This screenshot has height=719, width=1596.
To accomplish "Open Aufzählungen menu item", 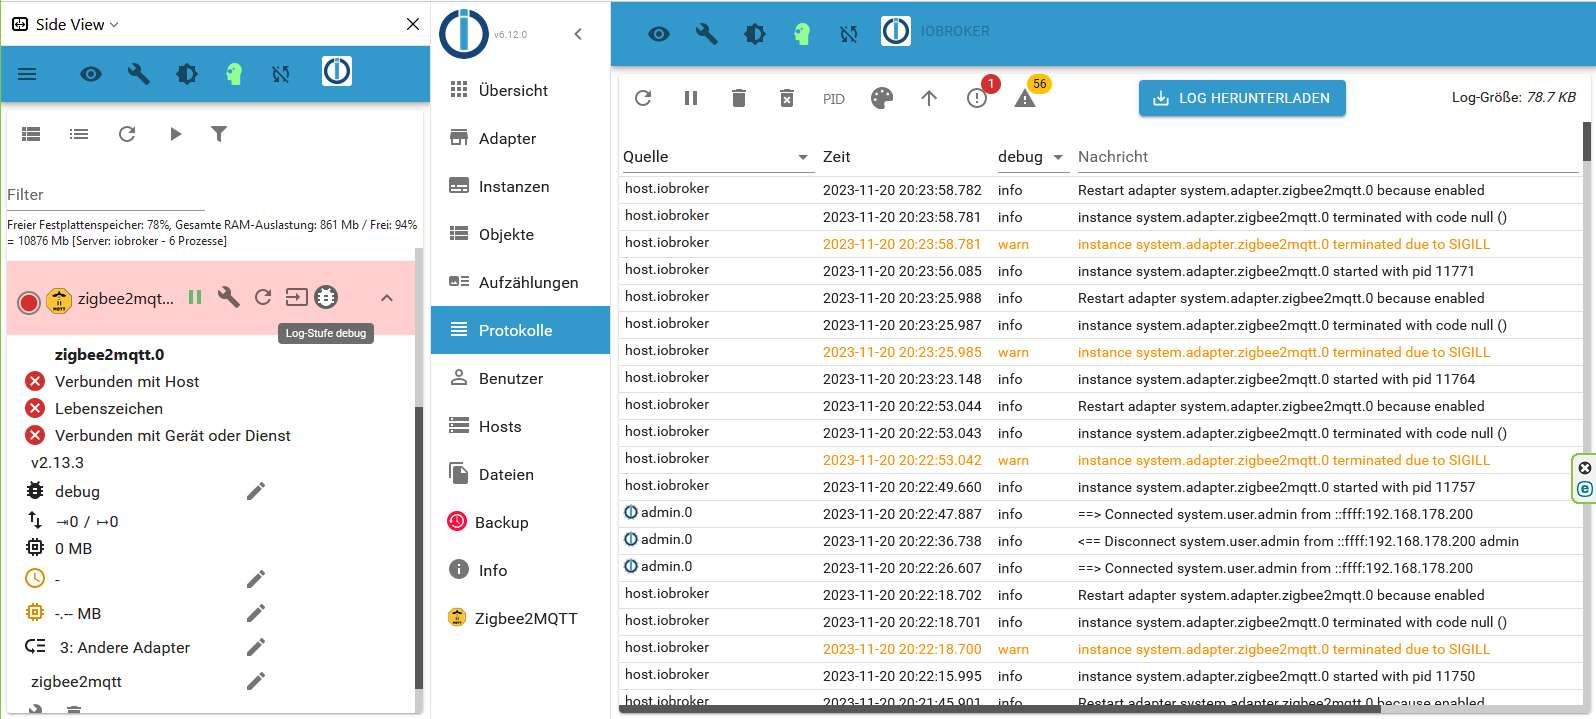I will coord(520,282).
